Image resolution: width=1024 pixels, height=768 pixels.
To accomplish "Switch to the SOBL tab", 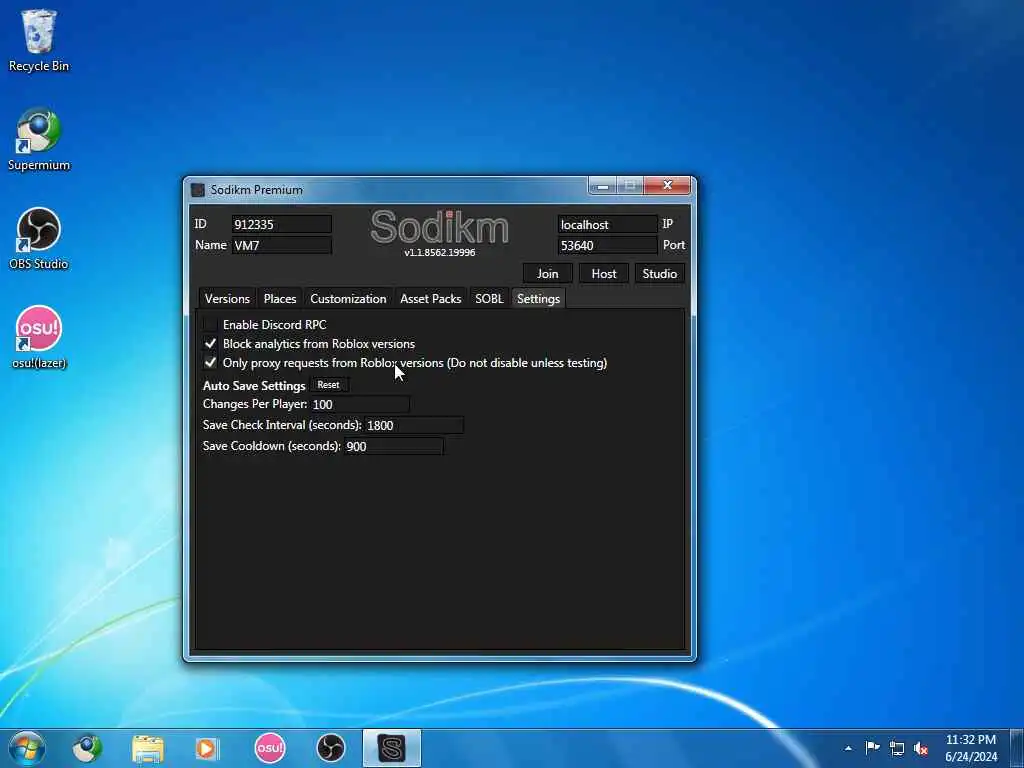I will (x=489, y=298).
